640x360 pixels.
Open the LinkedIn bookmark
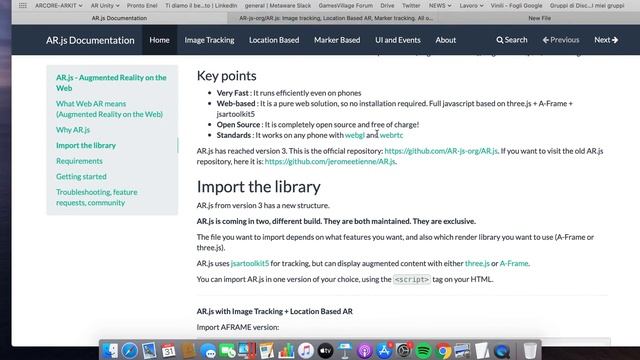(x=201, y=6)
